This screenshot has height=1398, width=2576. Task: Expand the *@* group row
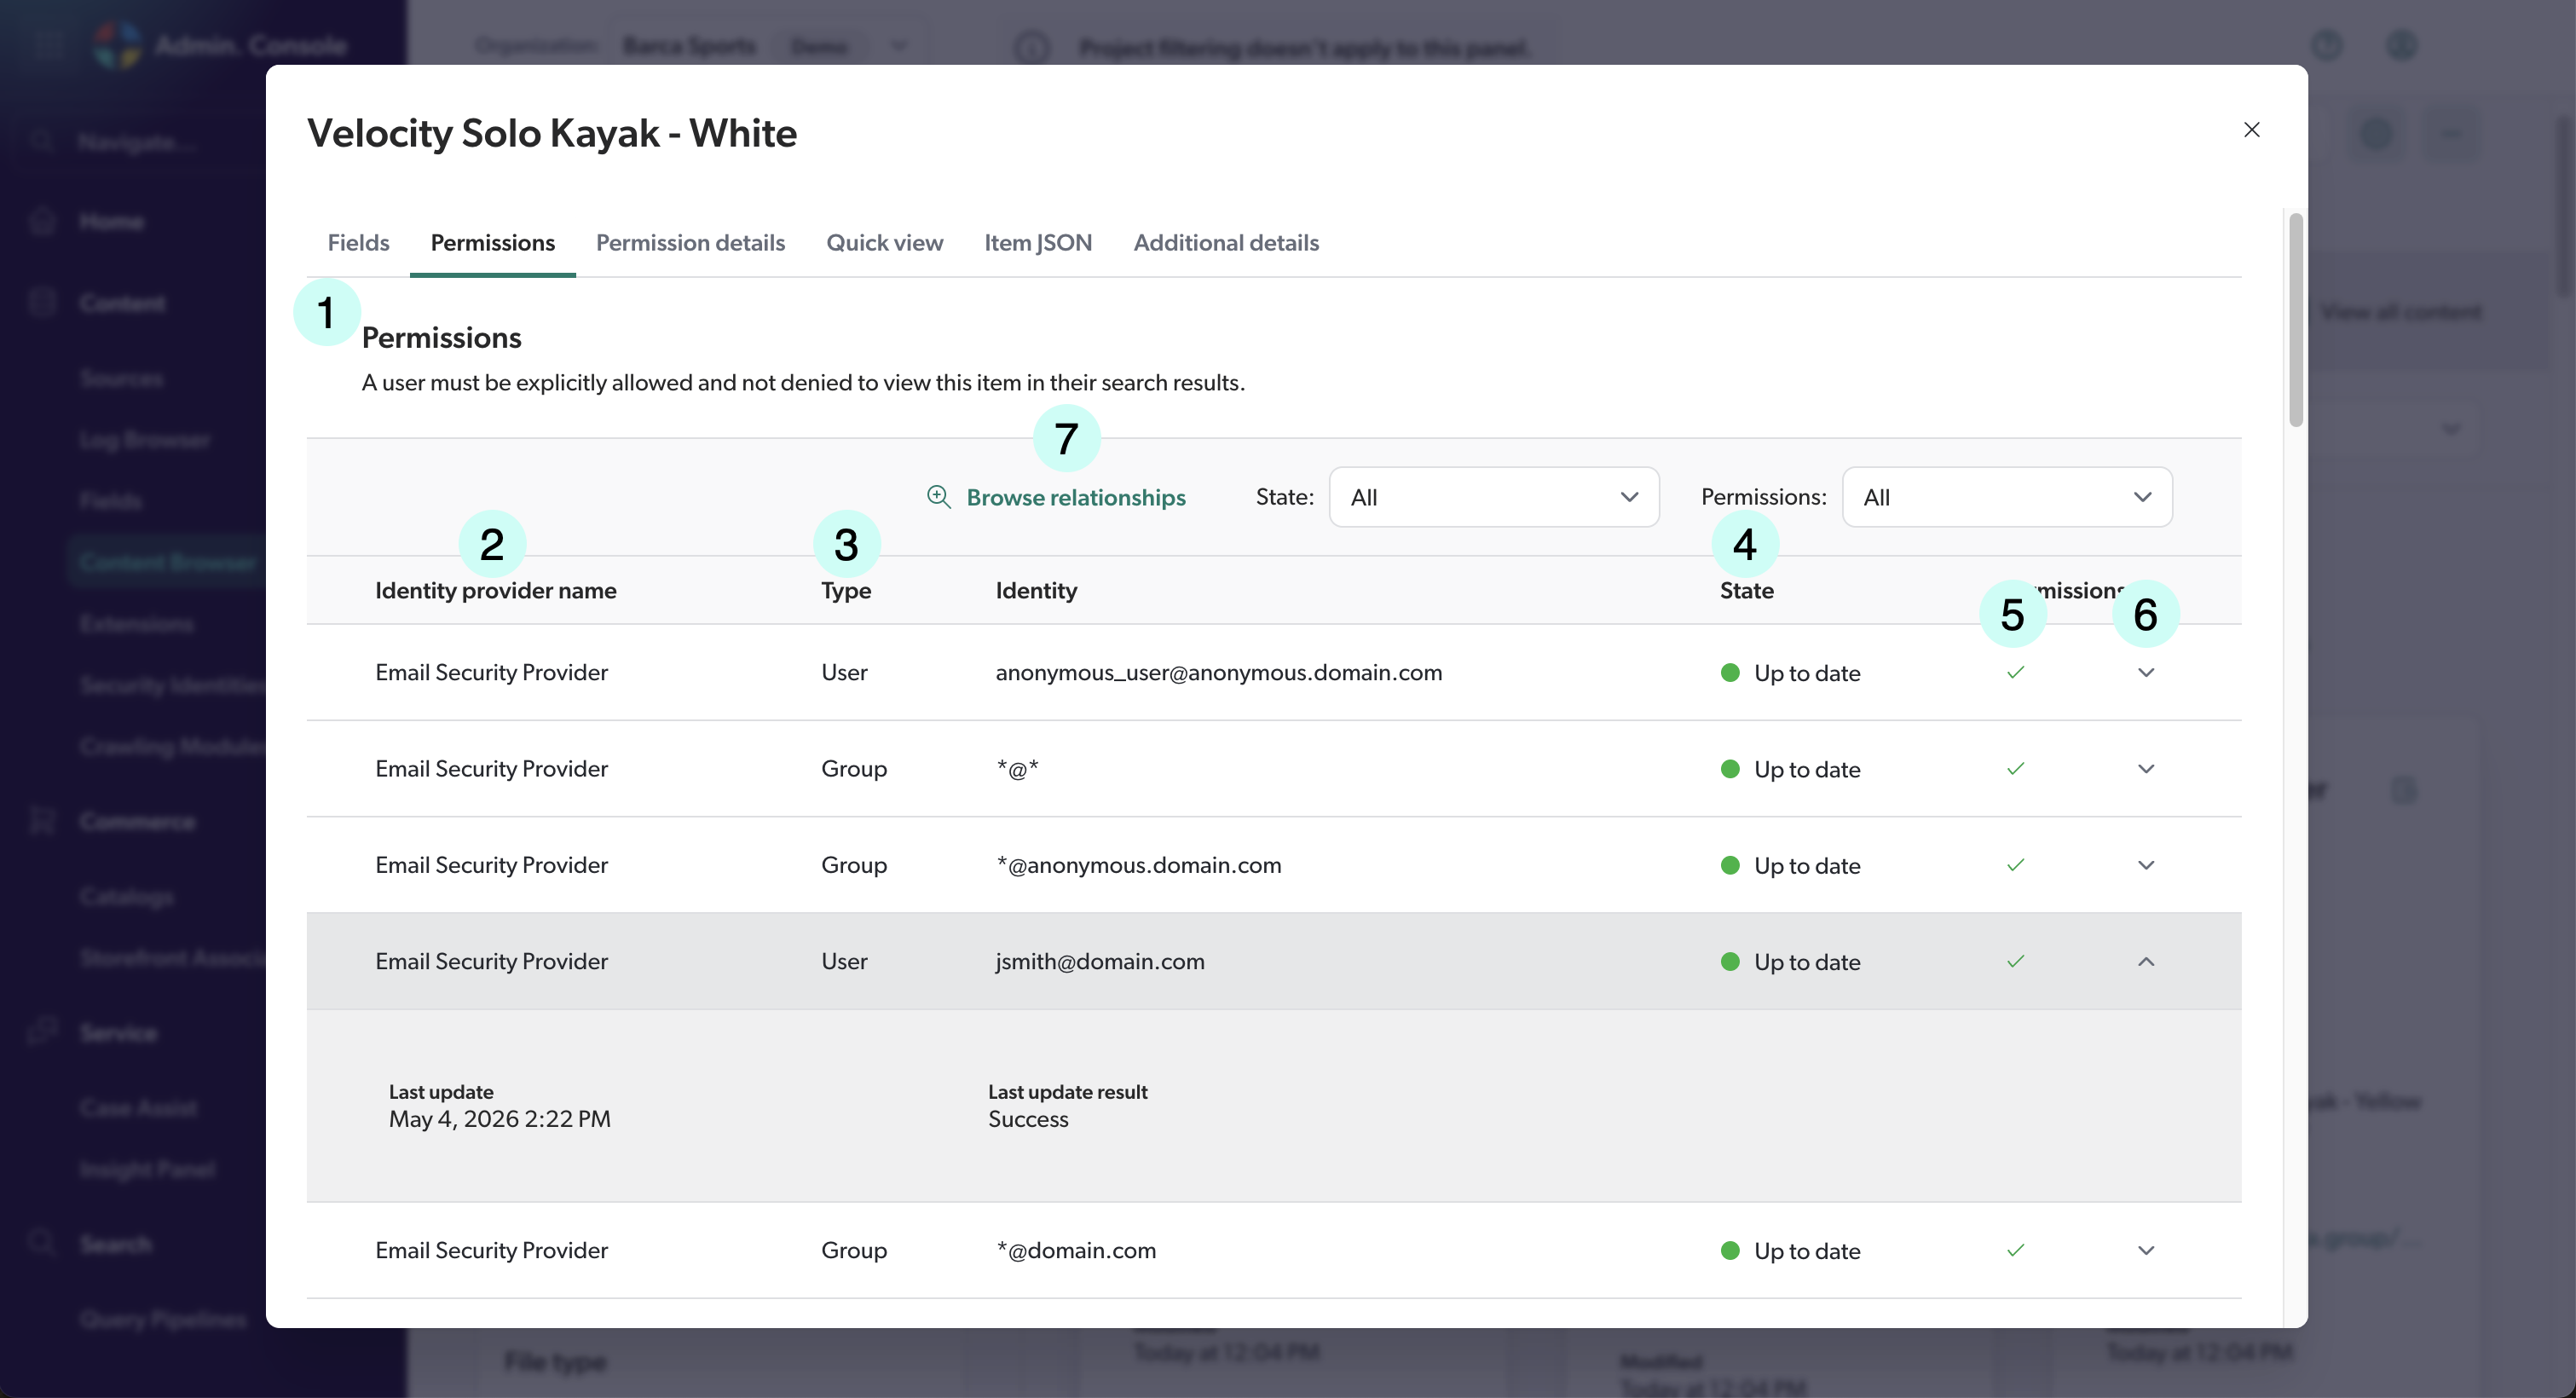click(x=2146, y=768)
